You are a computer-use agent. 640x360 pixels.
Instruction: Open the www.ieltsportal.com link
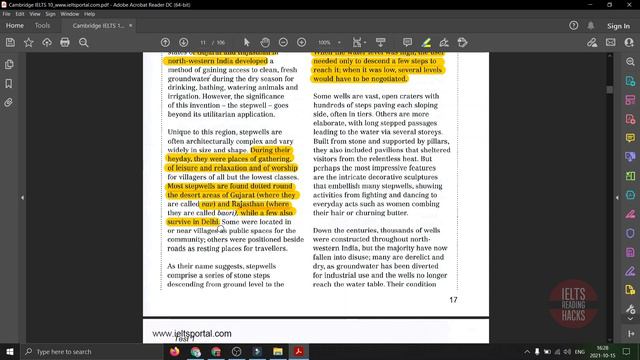point(192,333)
